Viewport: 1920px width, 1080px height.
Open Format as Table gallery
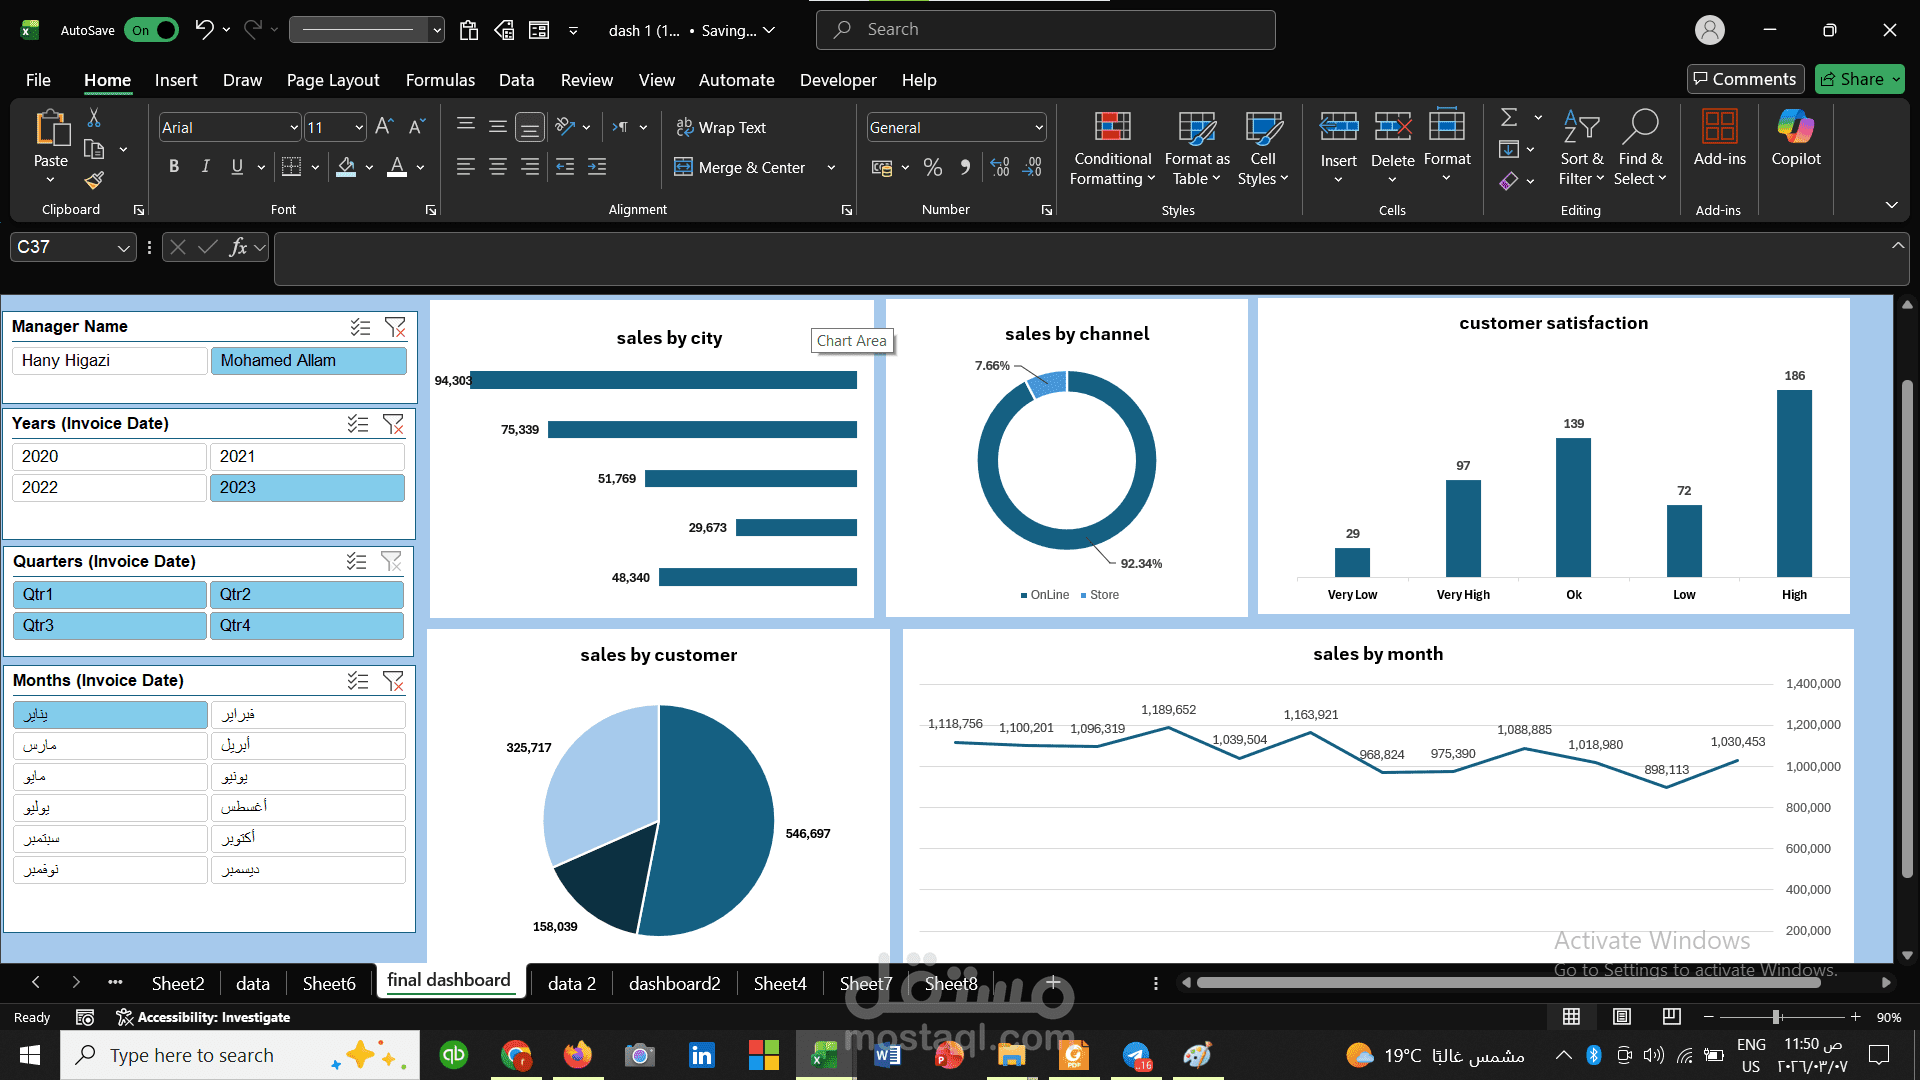pyautogui.click(x=1197, y=148)
